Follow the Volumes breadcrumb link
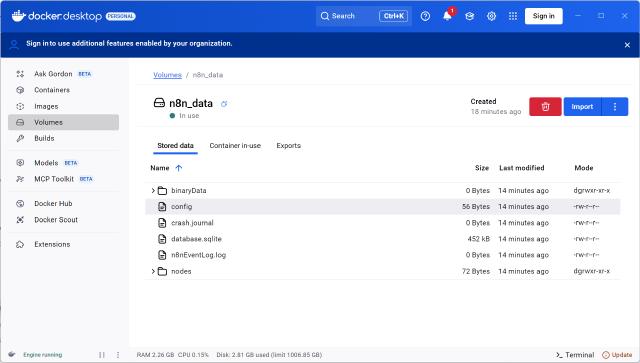The width and height of the screenshot is (640, 363). pyautogui.click(x=167, y=75)
